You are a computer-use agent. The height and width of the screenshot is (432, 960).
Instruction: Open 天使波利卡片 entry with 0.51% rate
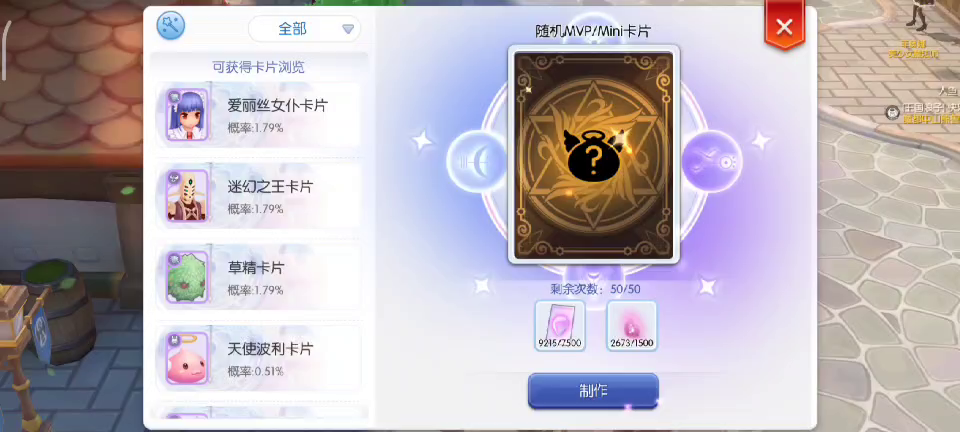tap(258, 358)
